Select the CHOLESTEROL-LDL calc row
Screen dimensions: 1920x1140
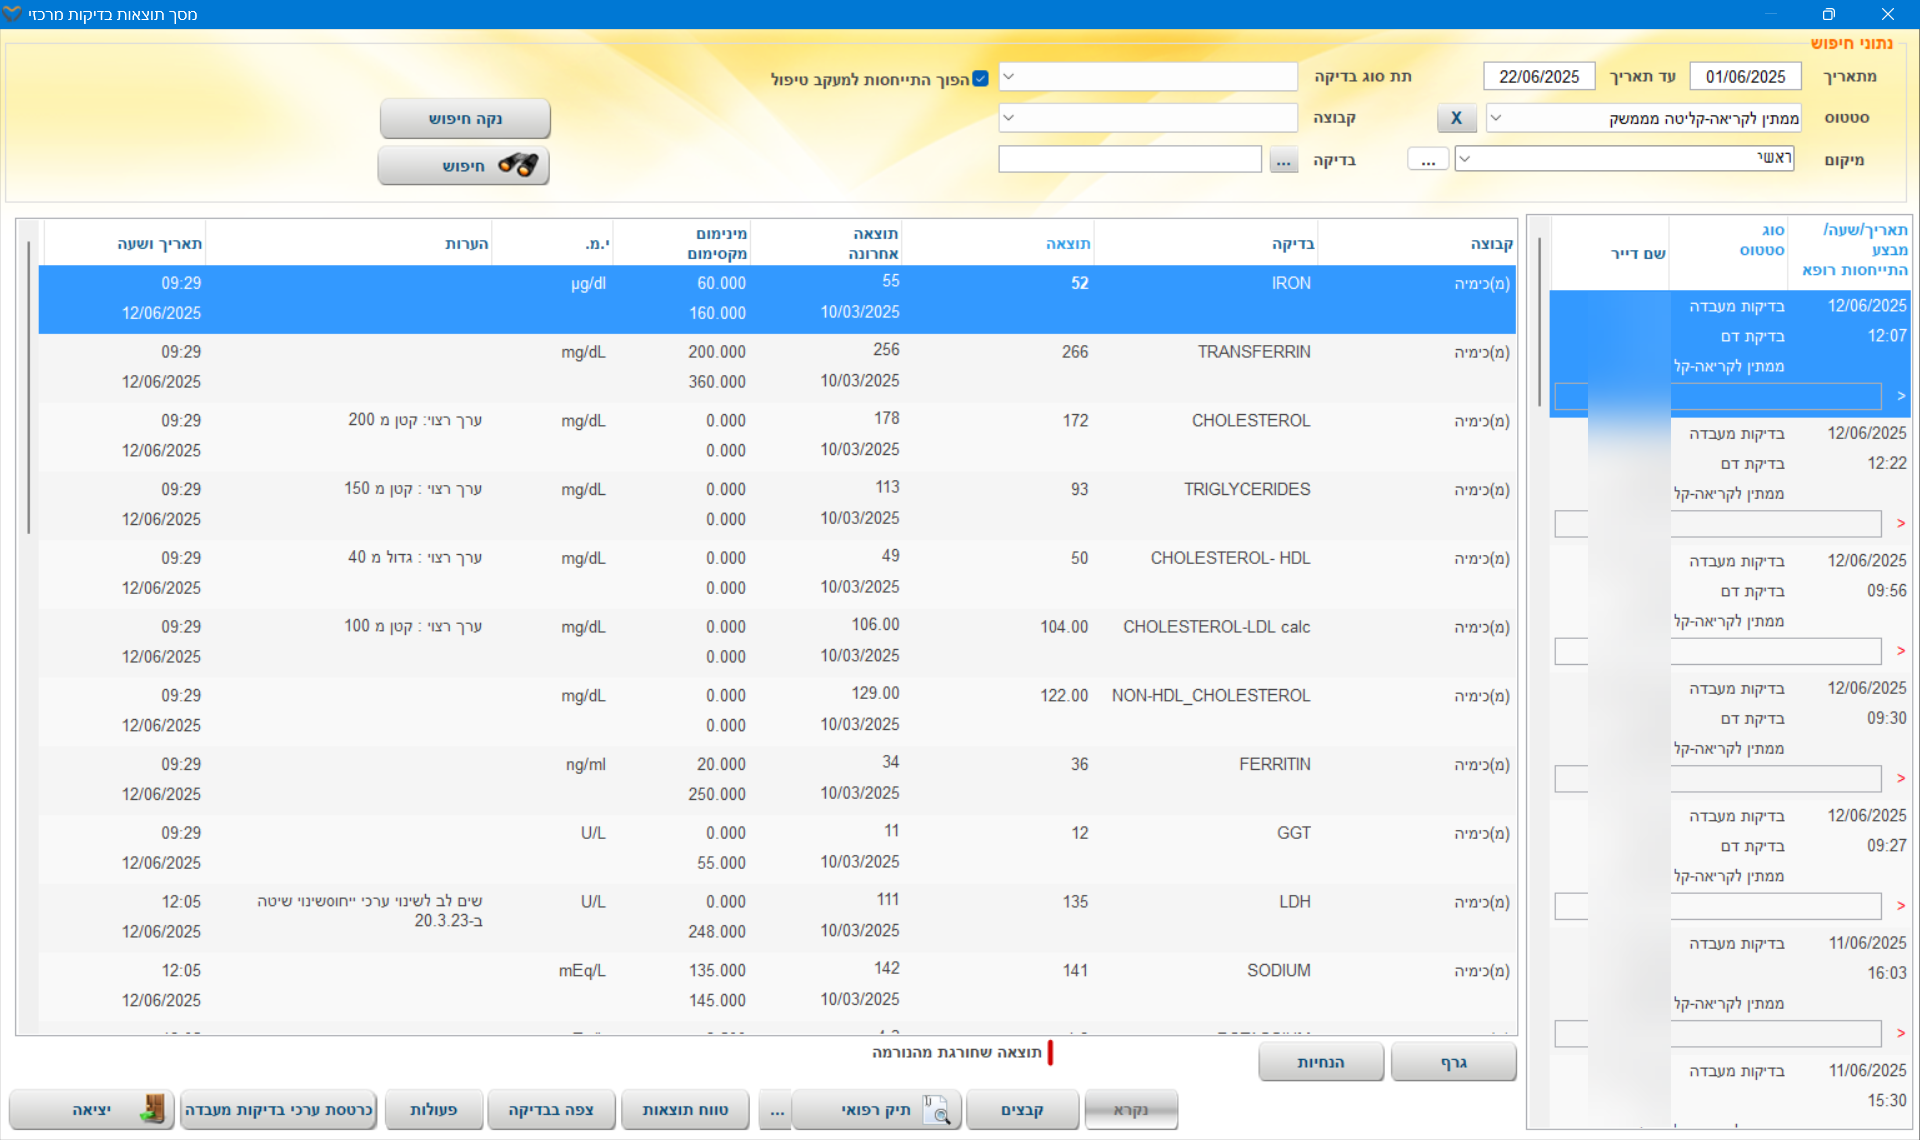[x=777, y=642]
